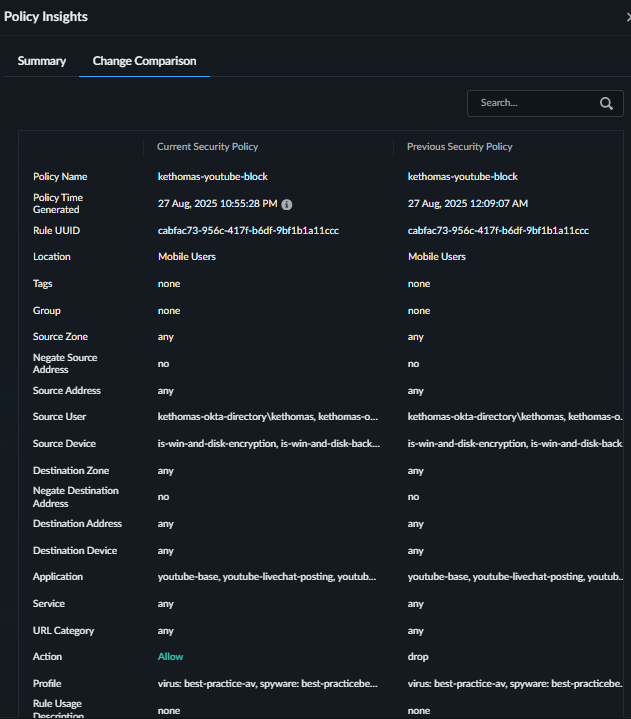Click the green Allow action value
The width and height of the screenshot is (631, 719).
(171, 657)
